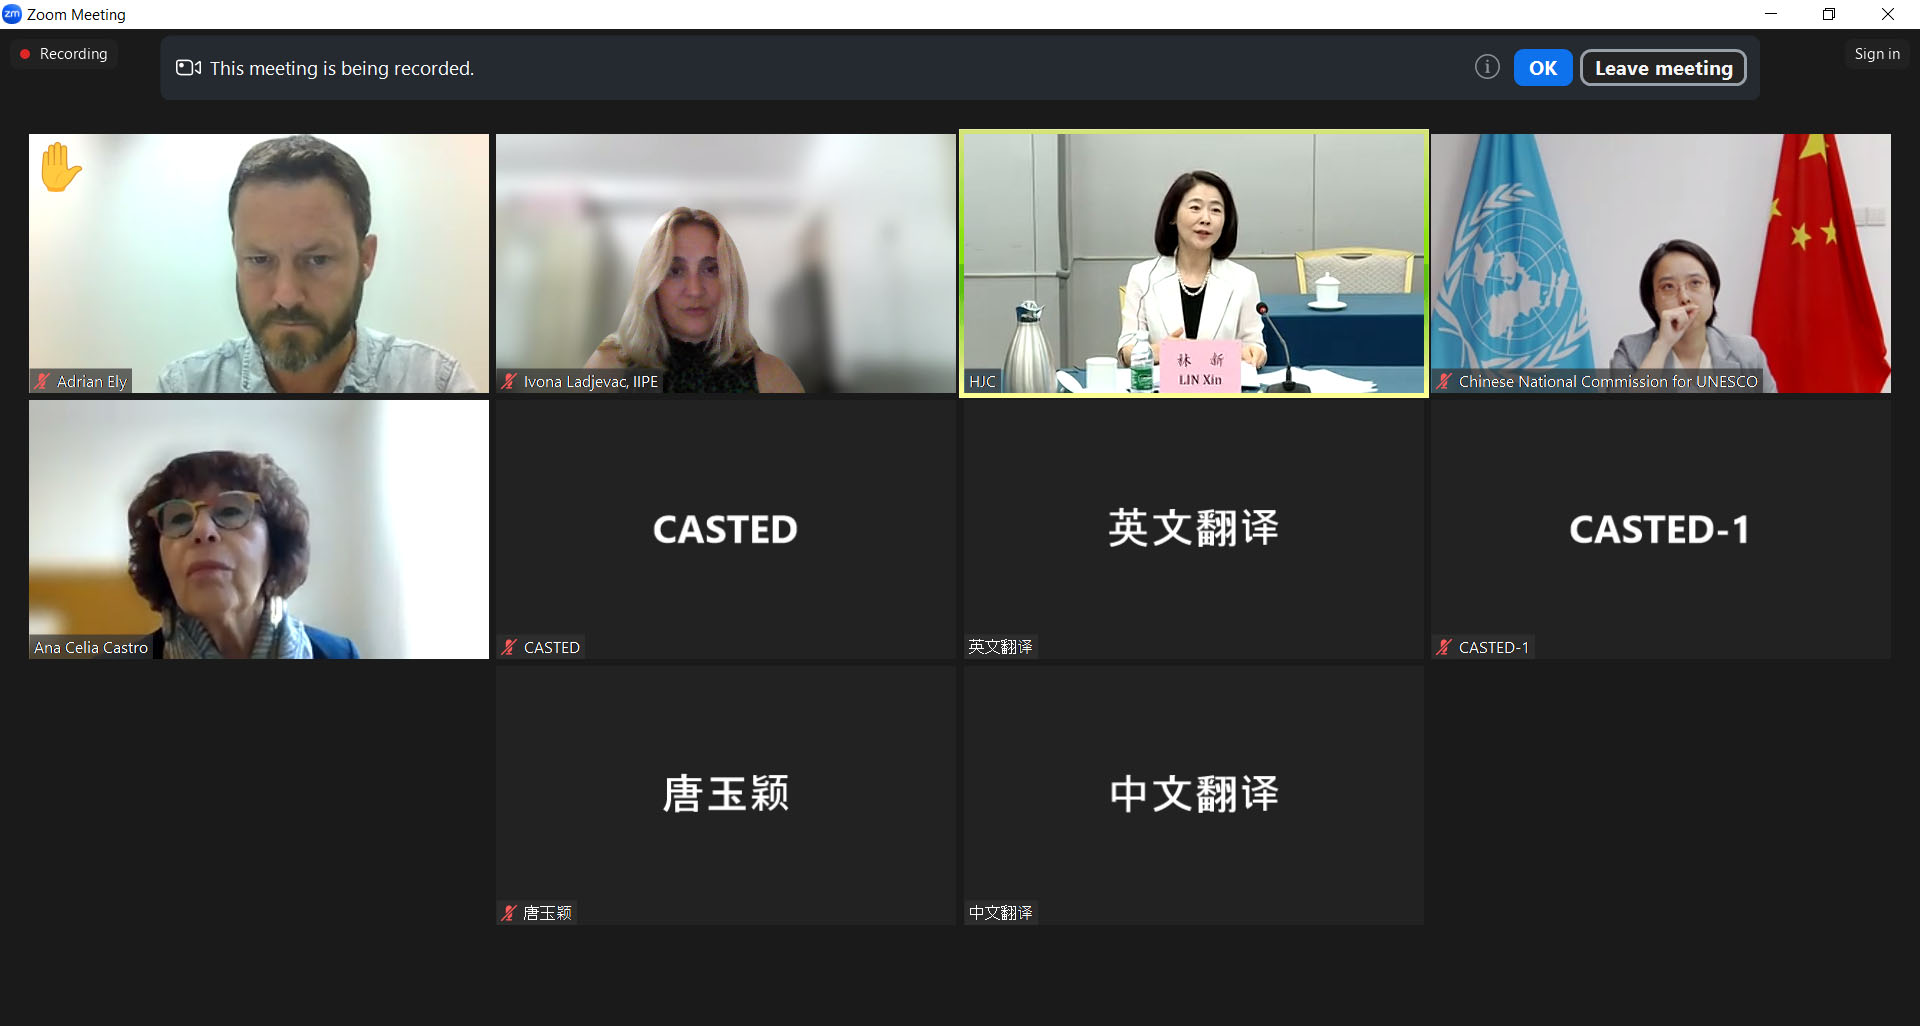Select the CASTED participant tile
This screenshot has width=1920, height=1026.
pyautogui.click(x=726, y=529)
